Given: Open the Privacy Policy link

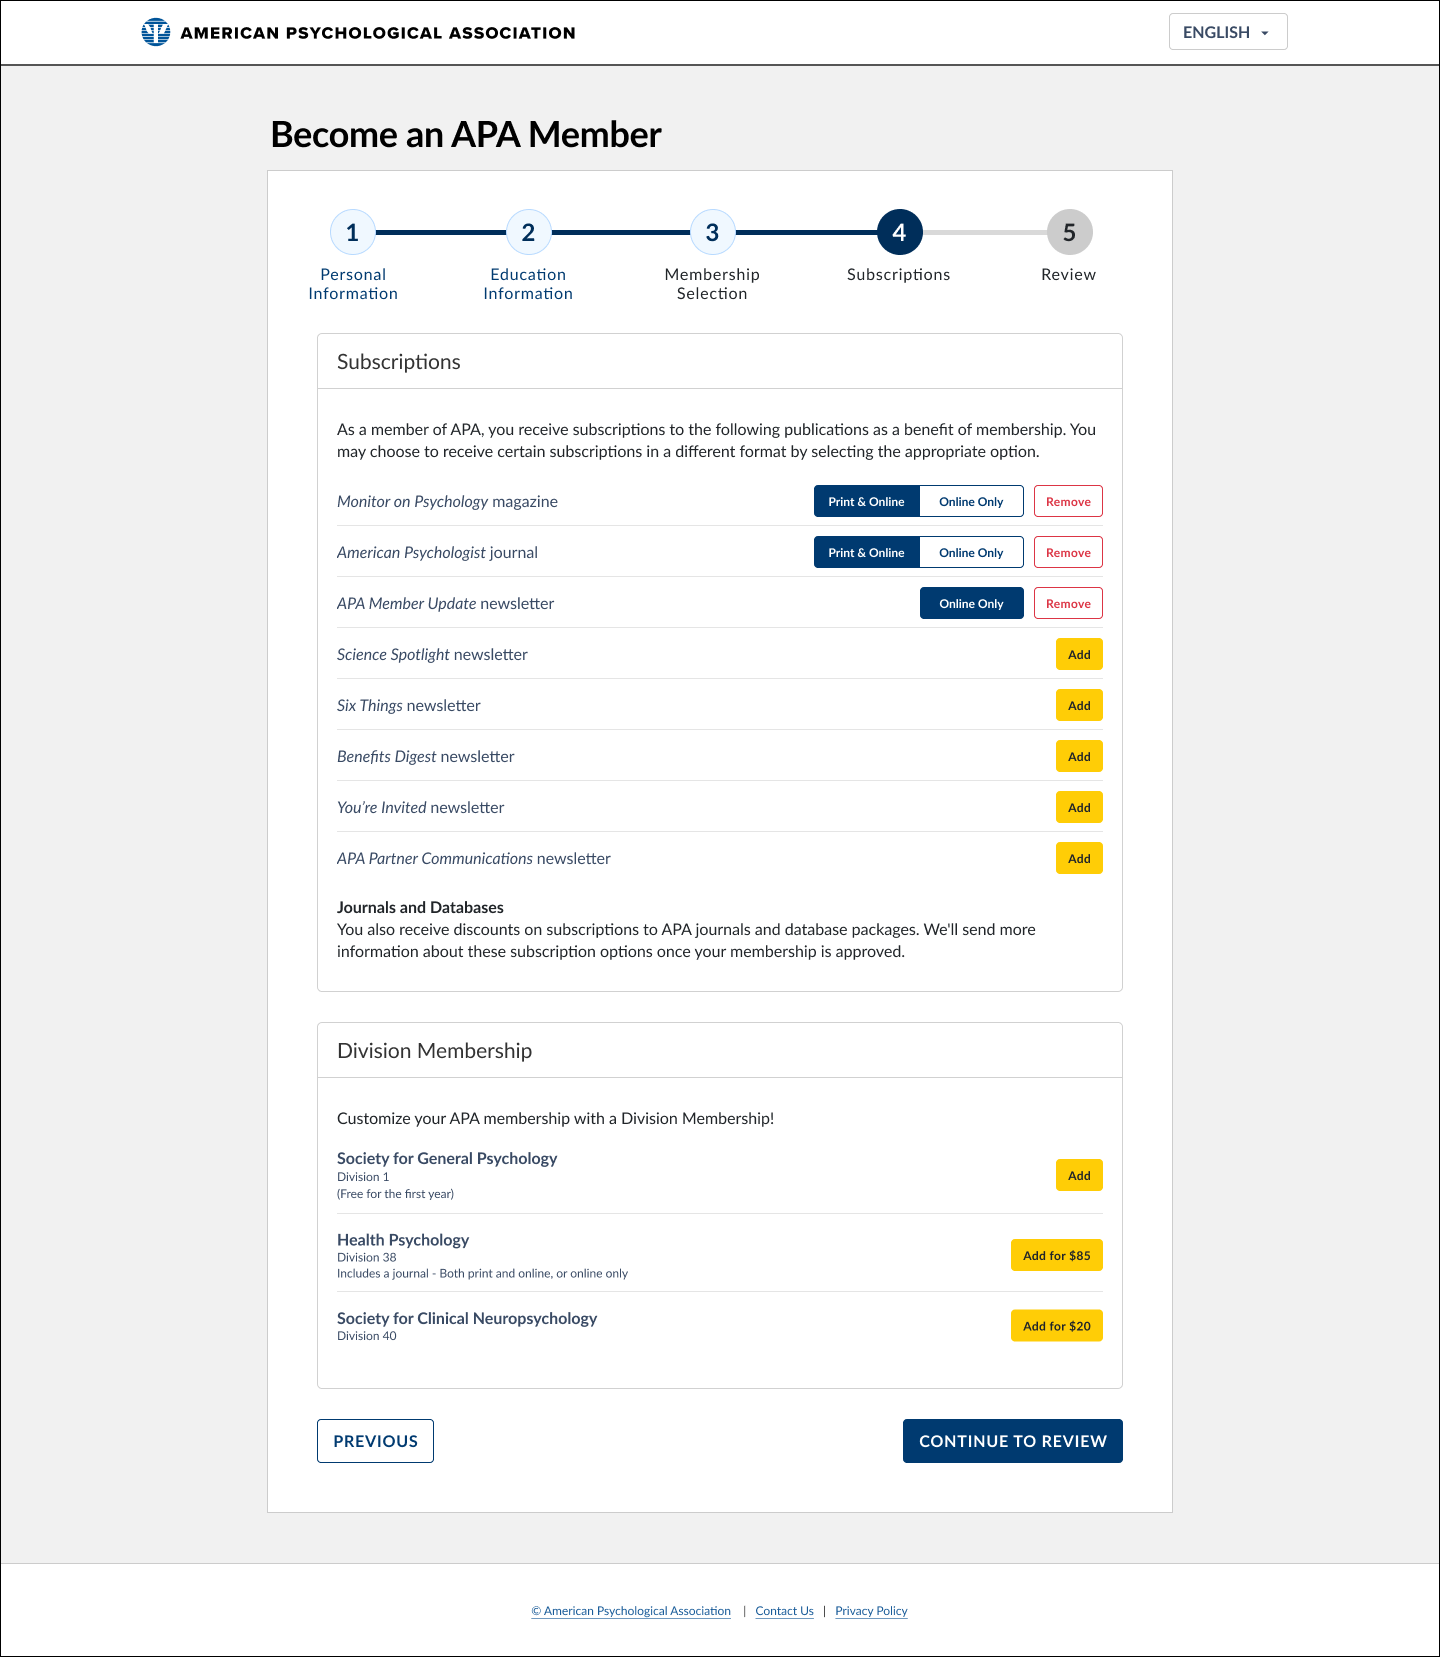Looking at the screenshot, I should coord(871,1611).
